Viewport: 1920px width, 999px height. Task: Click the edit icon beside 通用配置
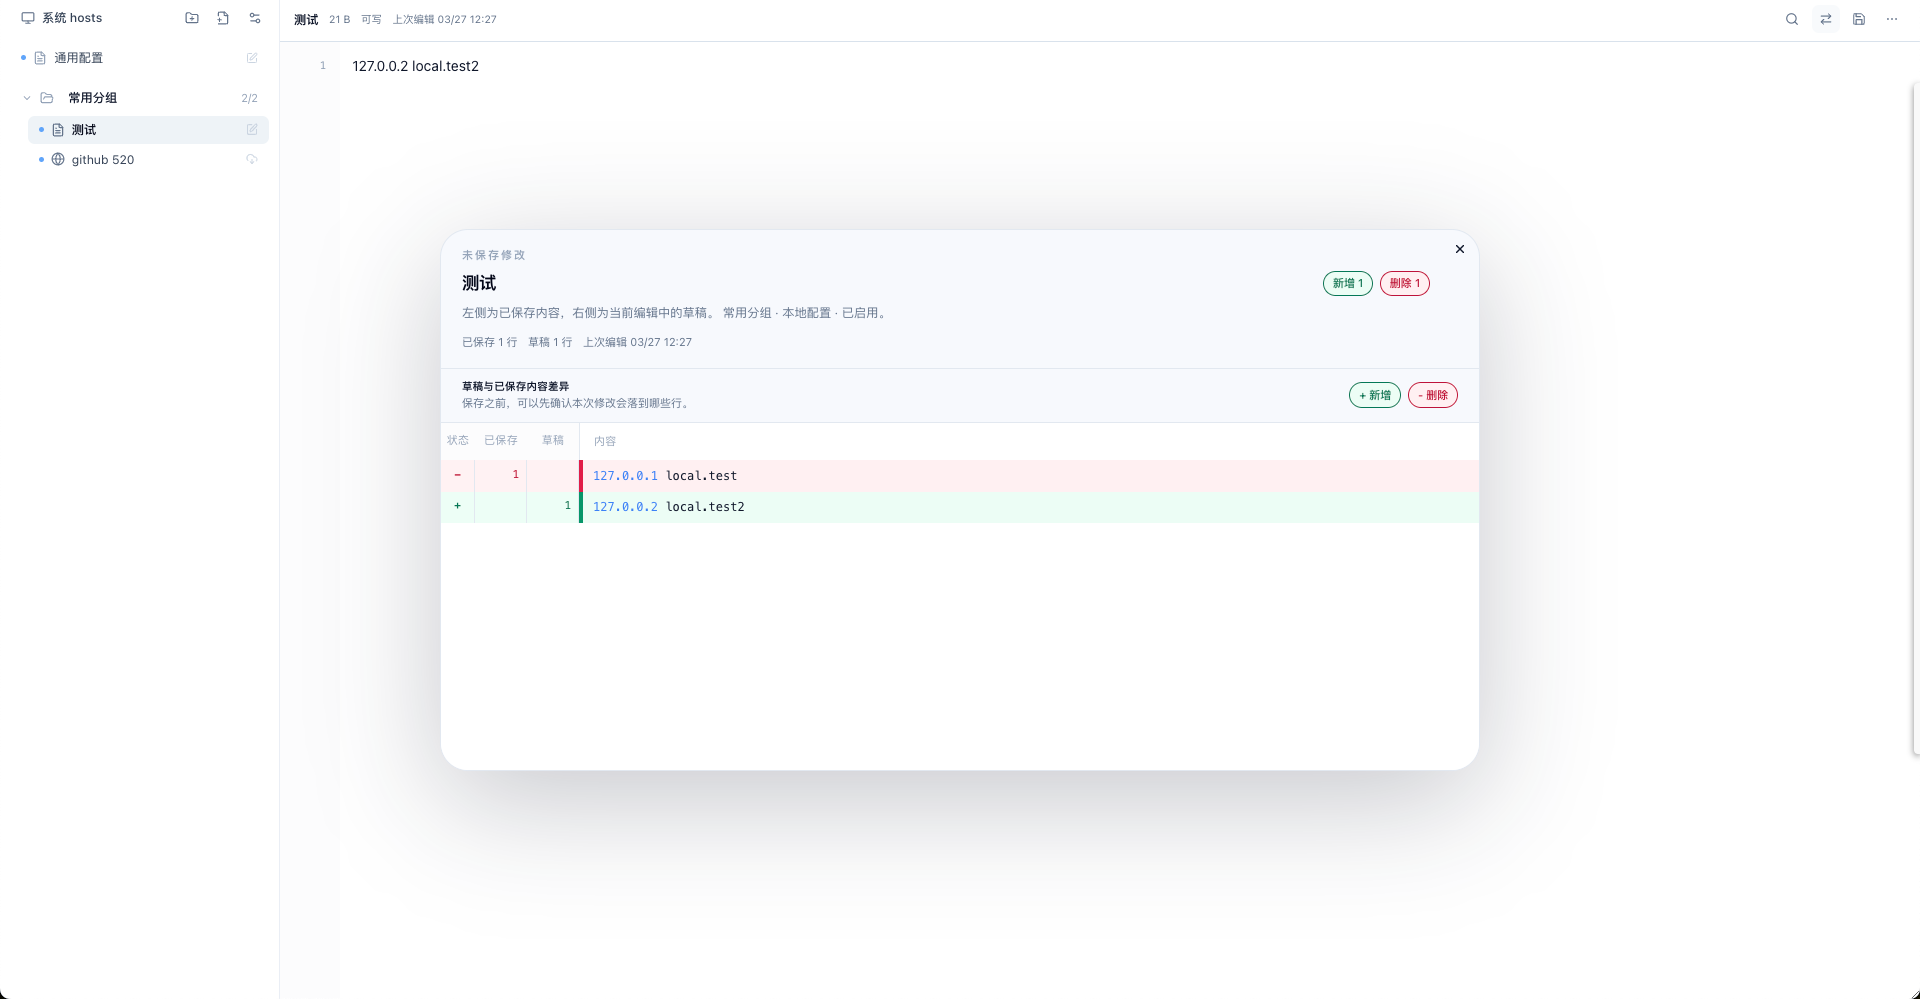coord(252,58)
